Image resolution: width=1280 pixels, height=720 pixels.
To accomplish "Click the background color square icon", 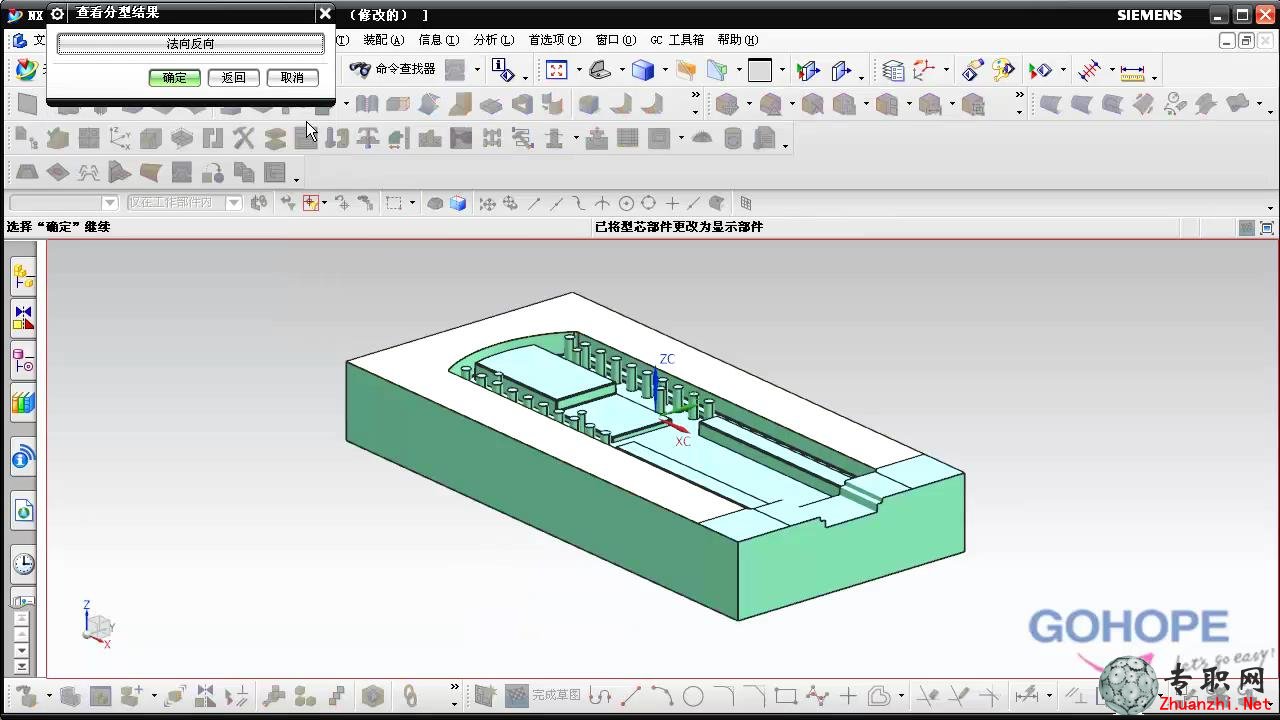I will click(760, 70).
